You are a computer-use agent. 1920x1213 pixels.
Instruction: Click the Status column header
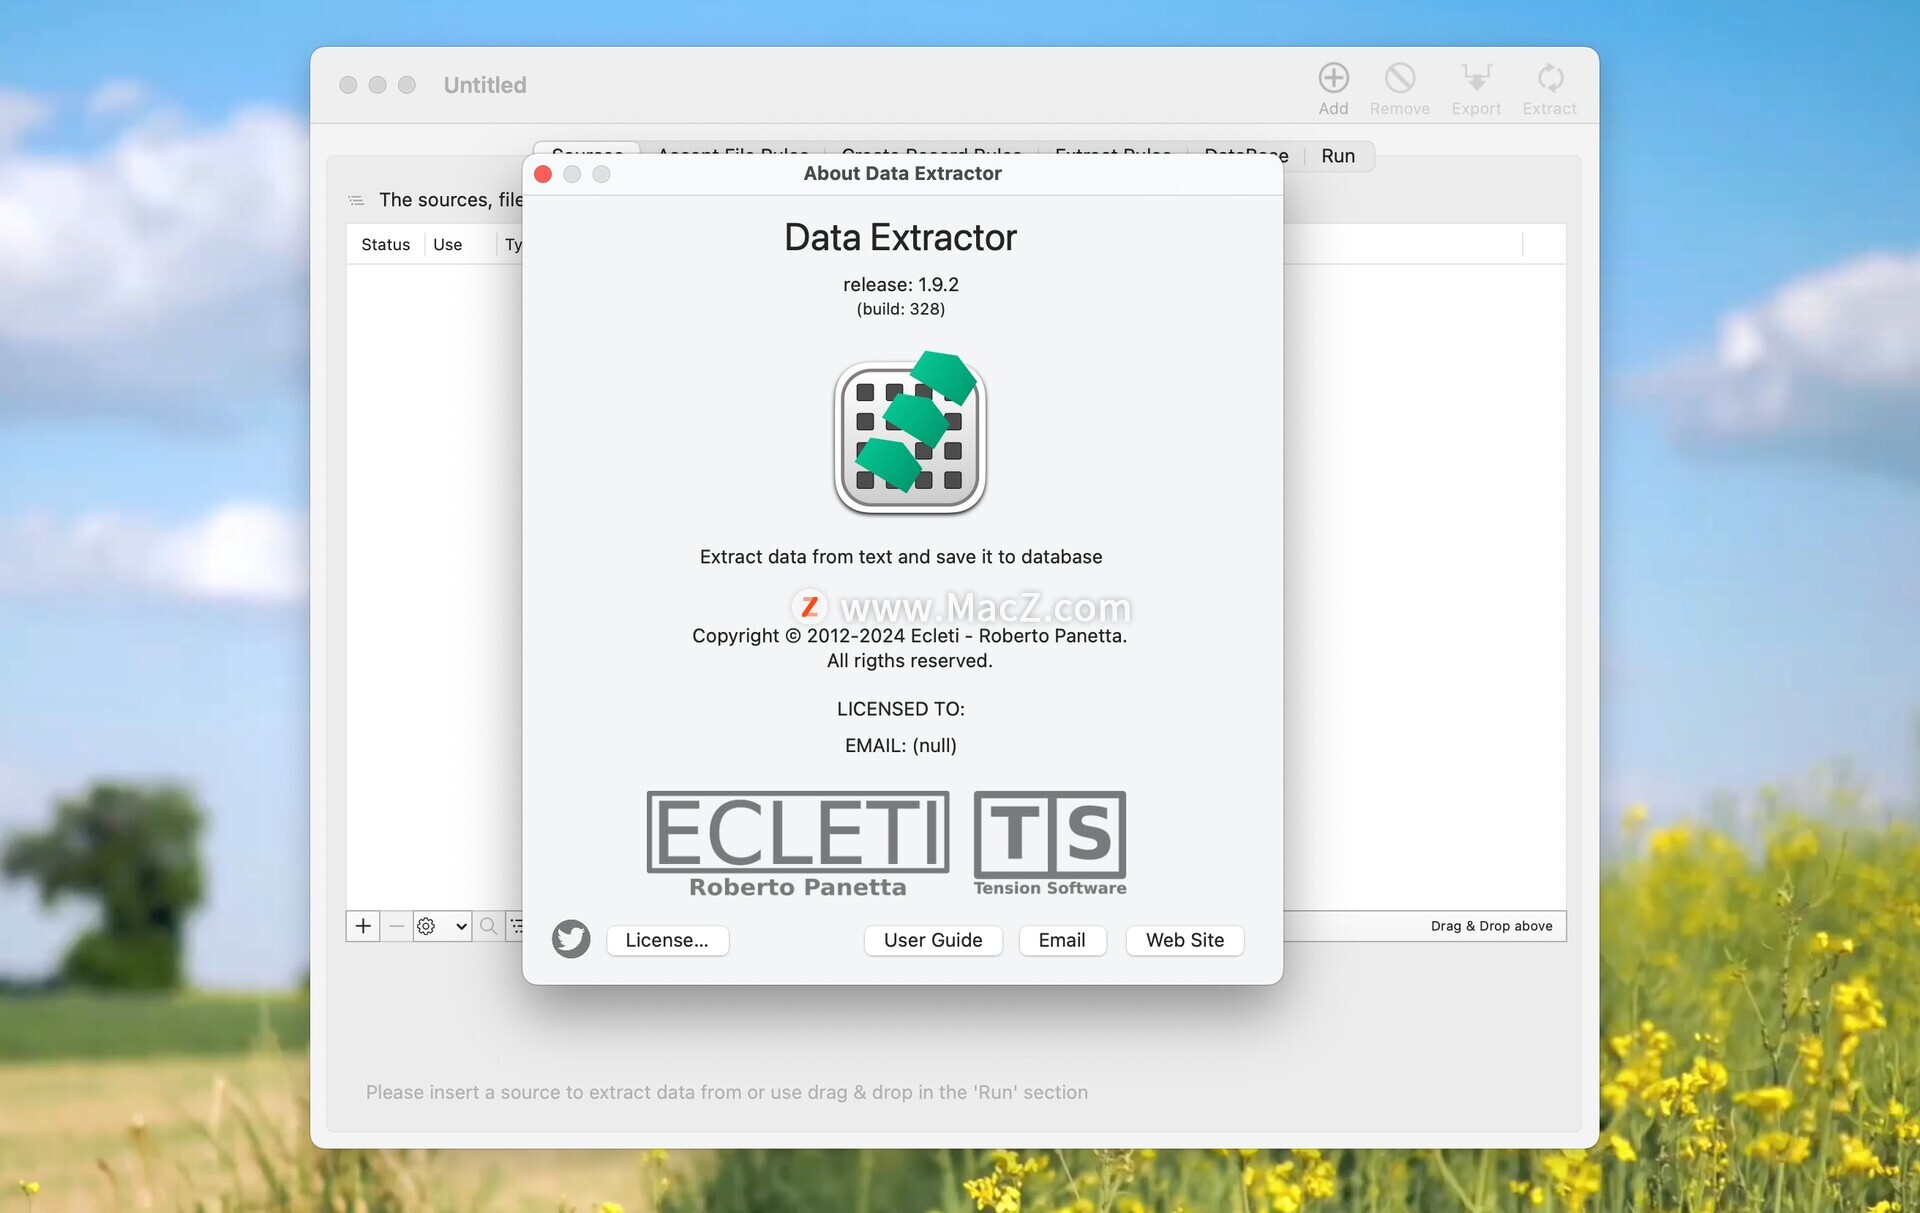tap(385, 245)
